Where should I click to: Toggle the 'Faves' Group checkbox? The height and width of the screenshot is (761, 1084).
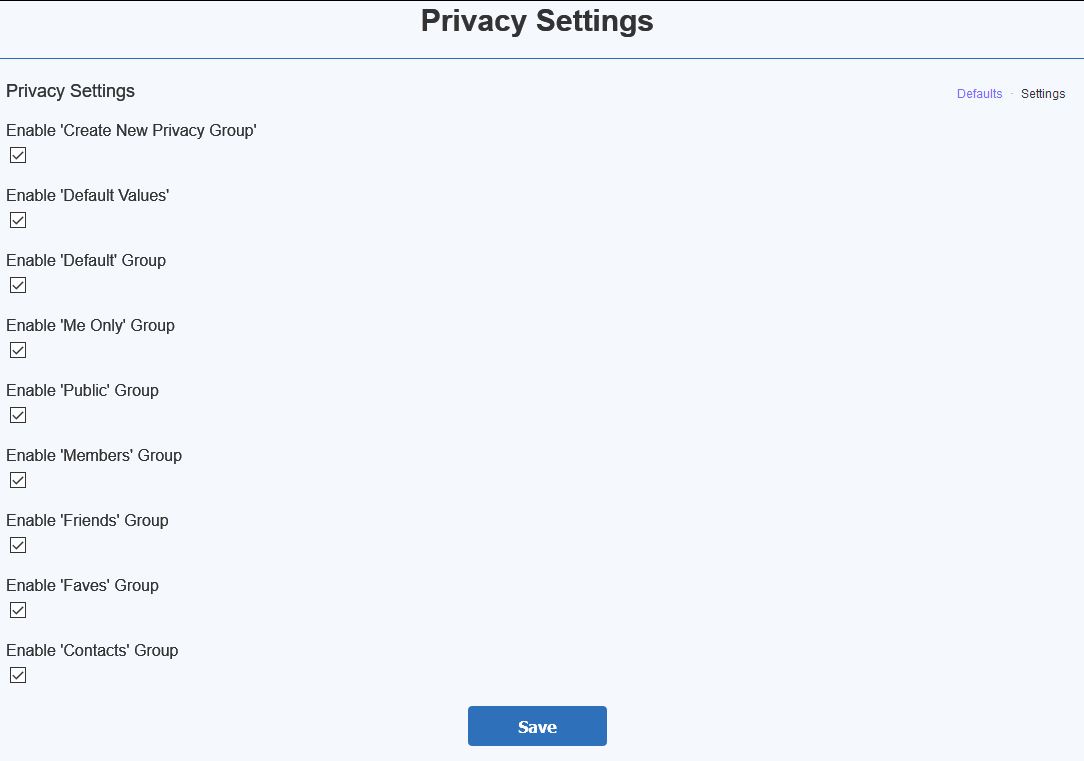(x=18, y=610)
